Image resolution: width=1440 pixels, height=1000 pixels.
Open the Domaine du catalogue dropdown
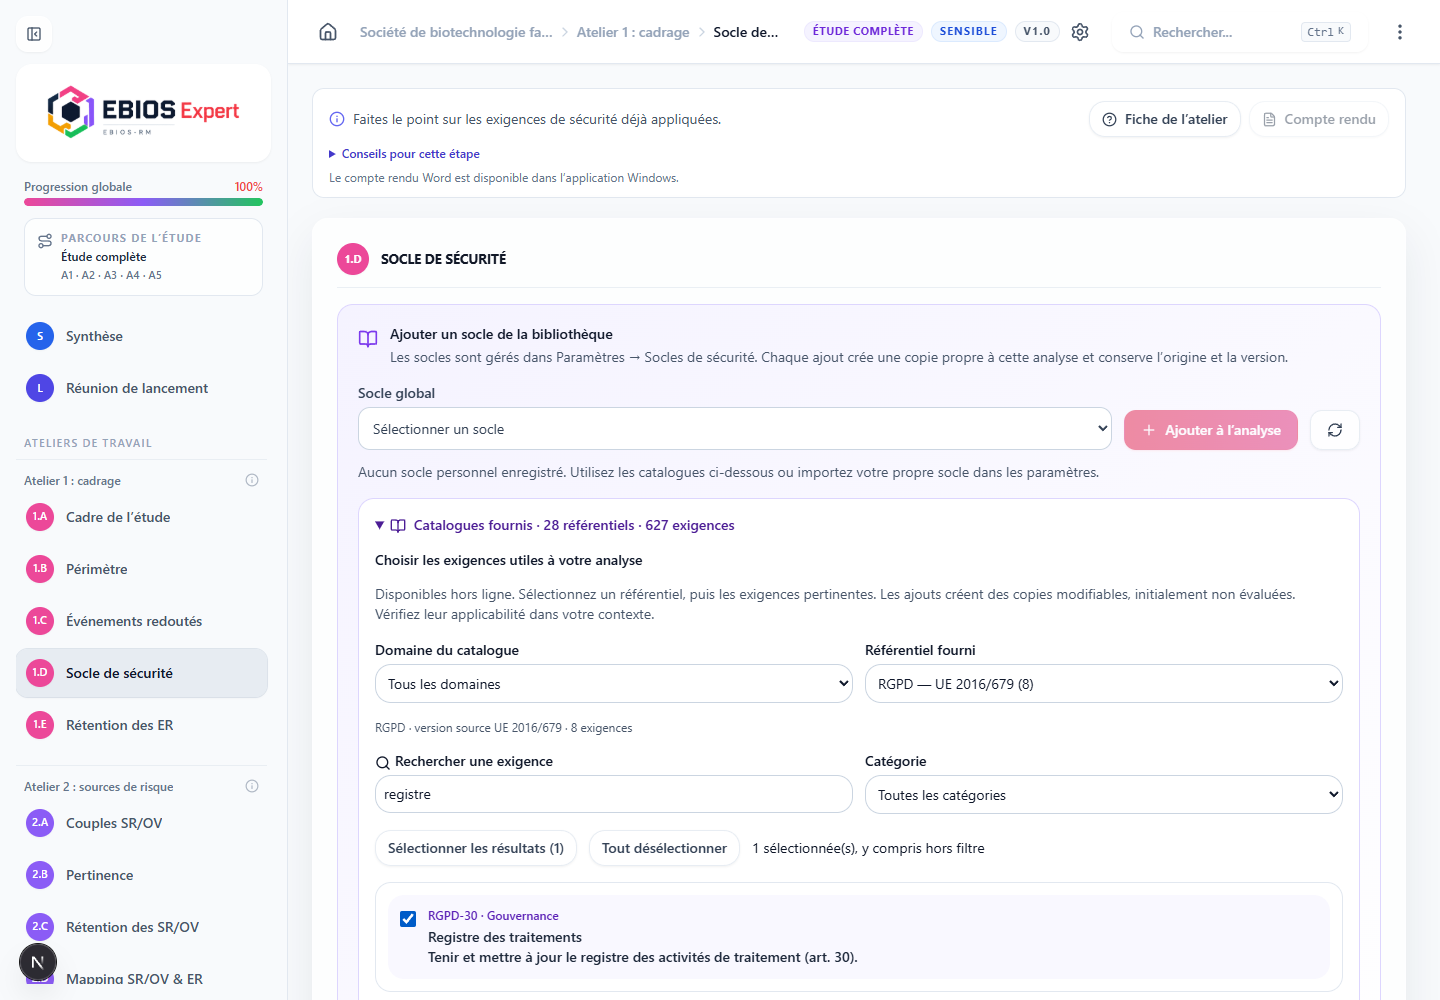coord(614,684)
